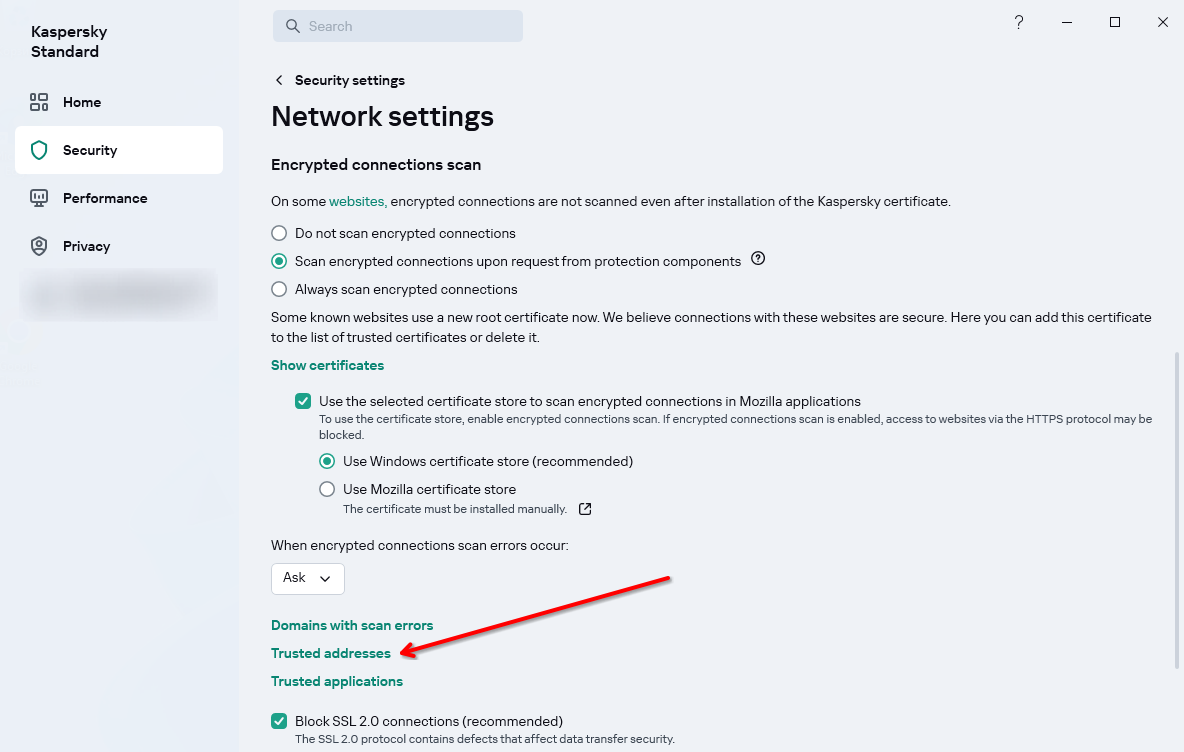Open the Trusted addresses link

click(x=331, y=653)
